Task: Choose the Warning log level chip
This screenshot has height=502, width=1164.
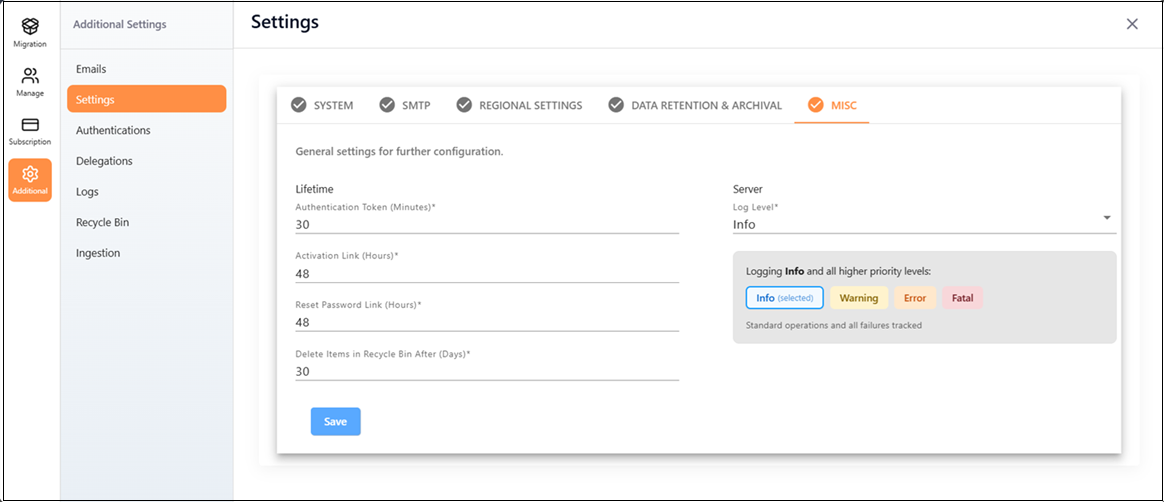Action: coord(858,298)
